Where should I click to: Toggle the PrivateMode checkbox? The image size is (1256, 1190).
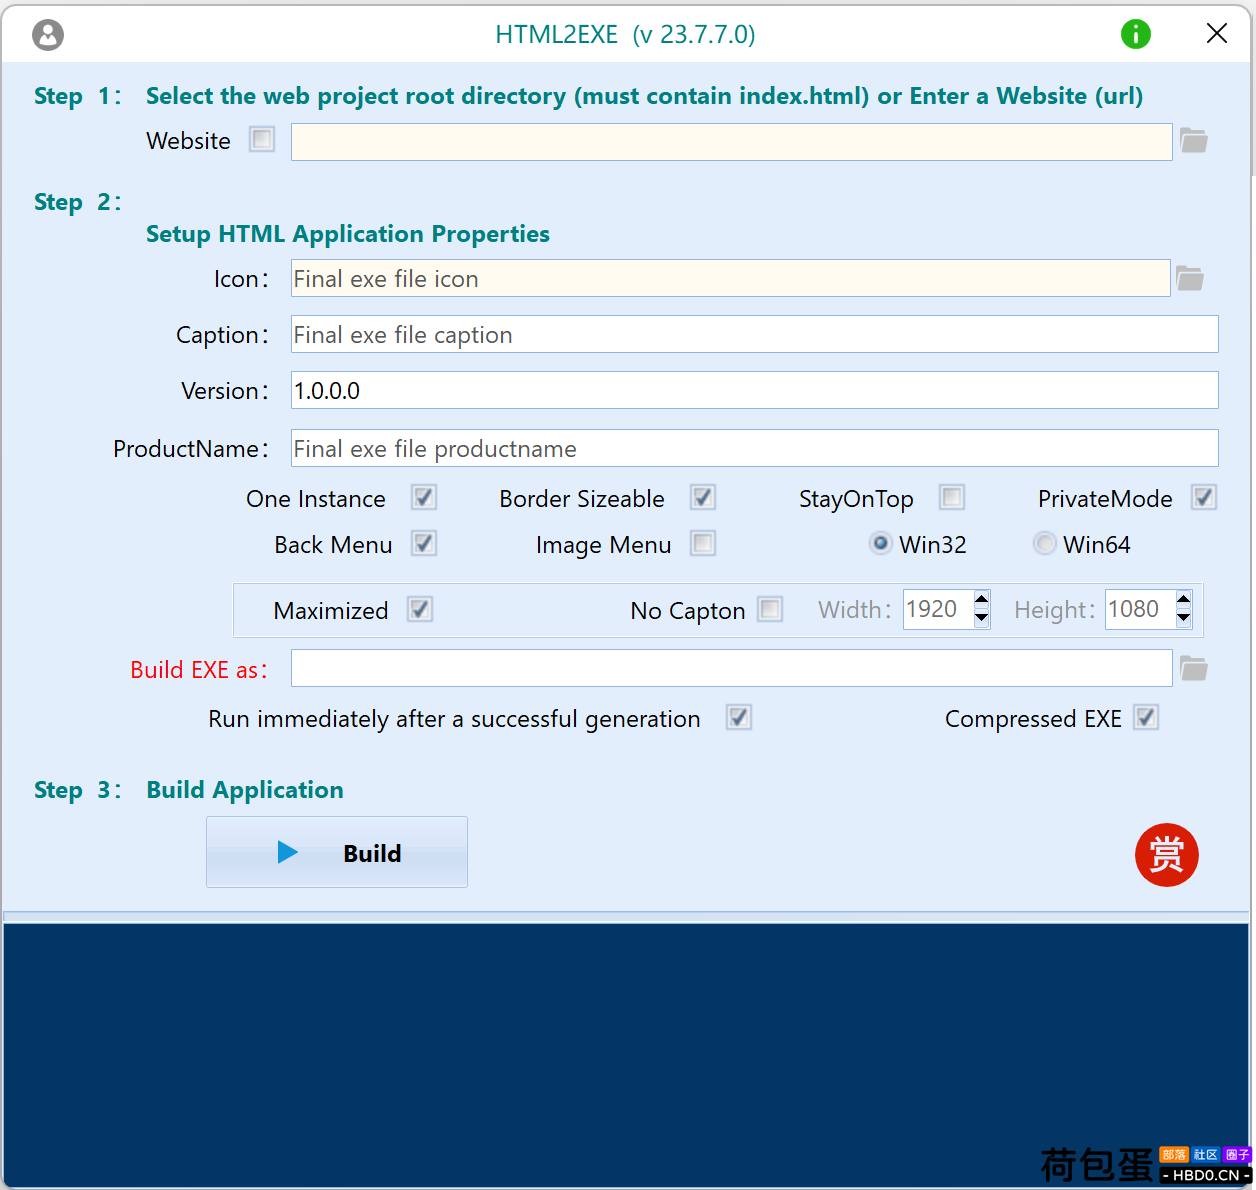point(1204,497)
